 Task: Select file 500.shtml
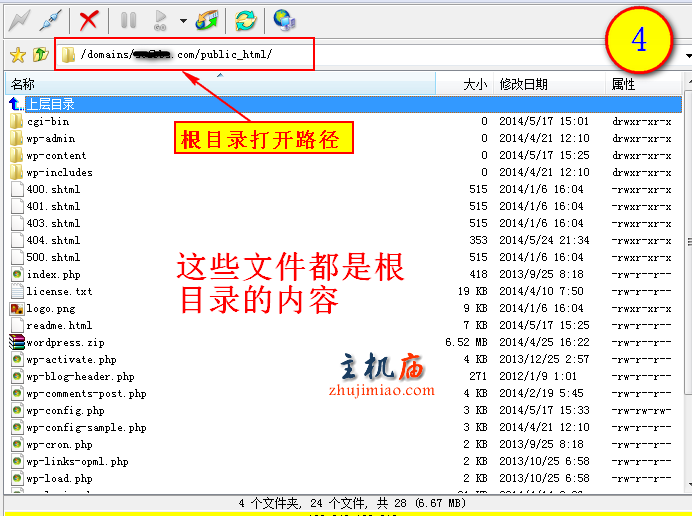pos(53,257)
